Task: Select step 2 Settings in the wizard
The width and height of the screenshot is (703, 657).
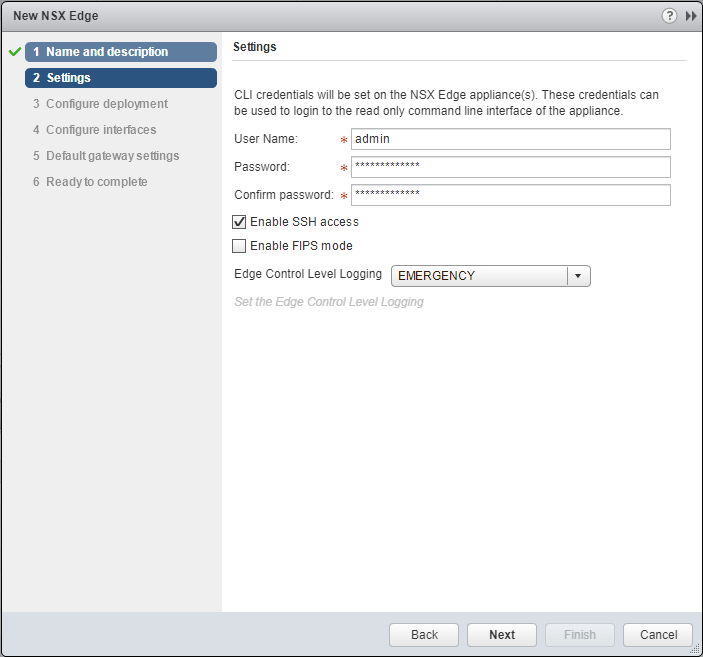Action: 121,78
